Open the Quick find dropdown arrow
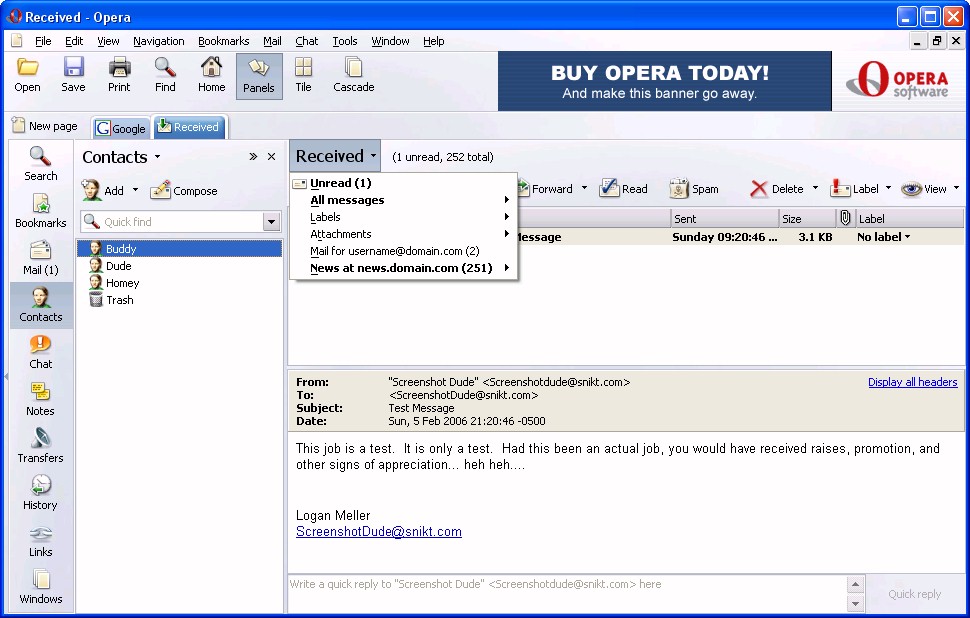 (x=271, y=221)
